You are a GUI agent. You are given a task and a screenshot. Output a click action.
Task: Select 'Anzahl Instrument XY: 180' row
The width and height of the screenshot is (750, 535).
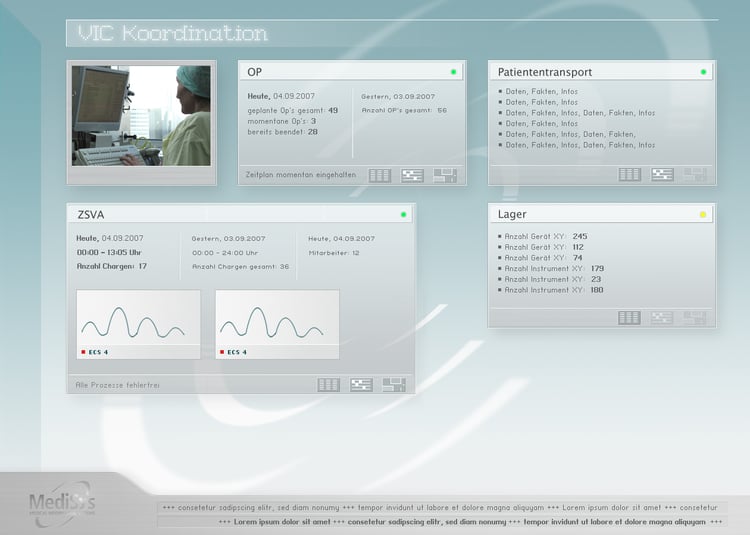pyautogui.click(x=551, y=290)
